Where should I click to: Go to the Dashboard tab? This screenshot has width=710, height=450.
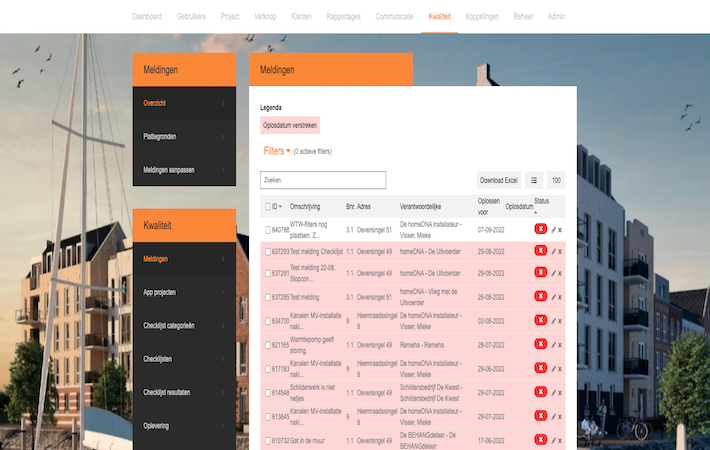tap(147, 17)
